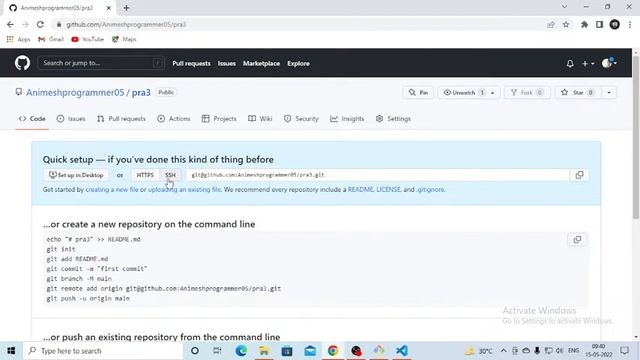
Task: Expand the plus create-new menu
Action: tap(588, 64)
